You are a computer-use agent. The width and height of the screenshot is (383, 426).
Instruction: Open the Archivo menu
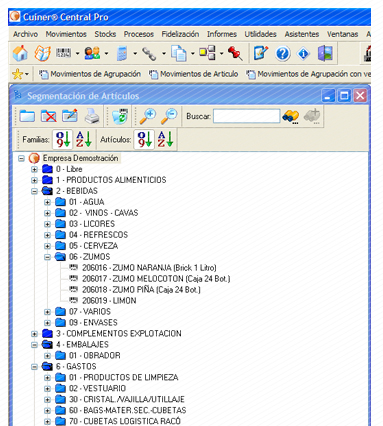click(x=25, y=34)
